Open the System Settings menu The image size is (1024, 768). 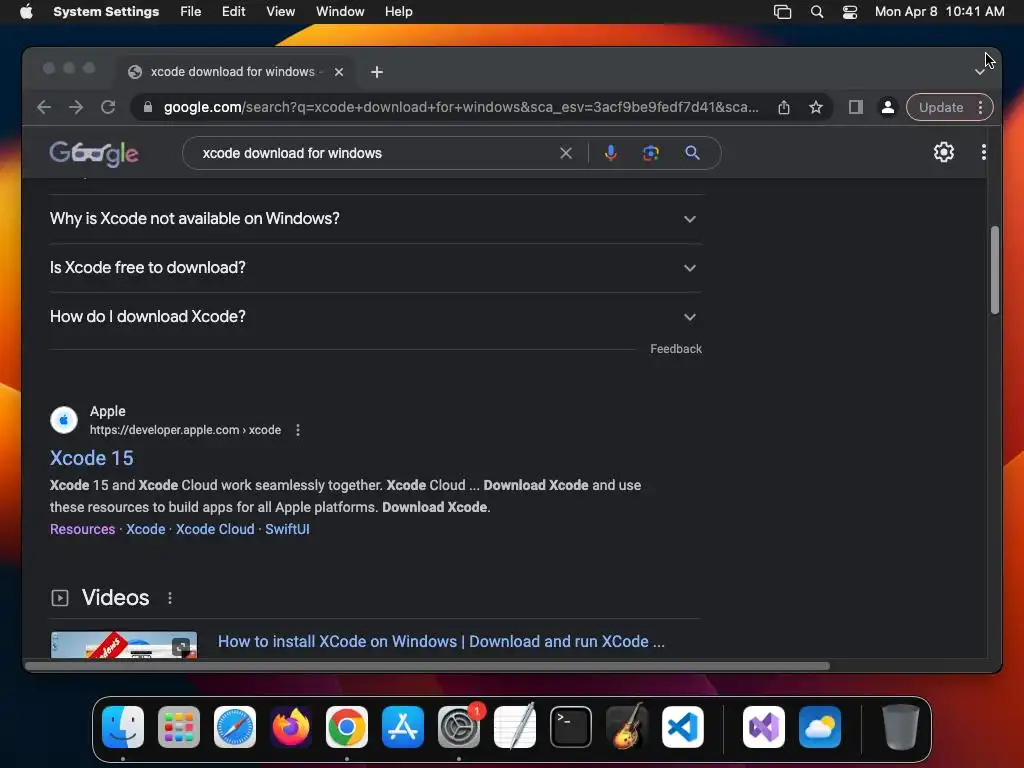[106, 12]
